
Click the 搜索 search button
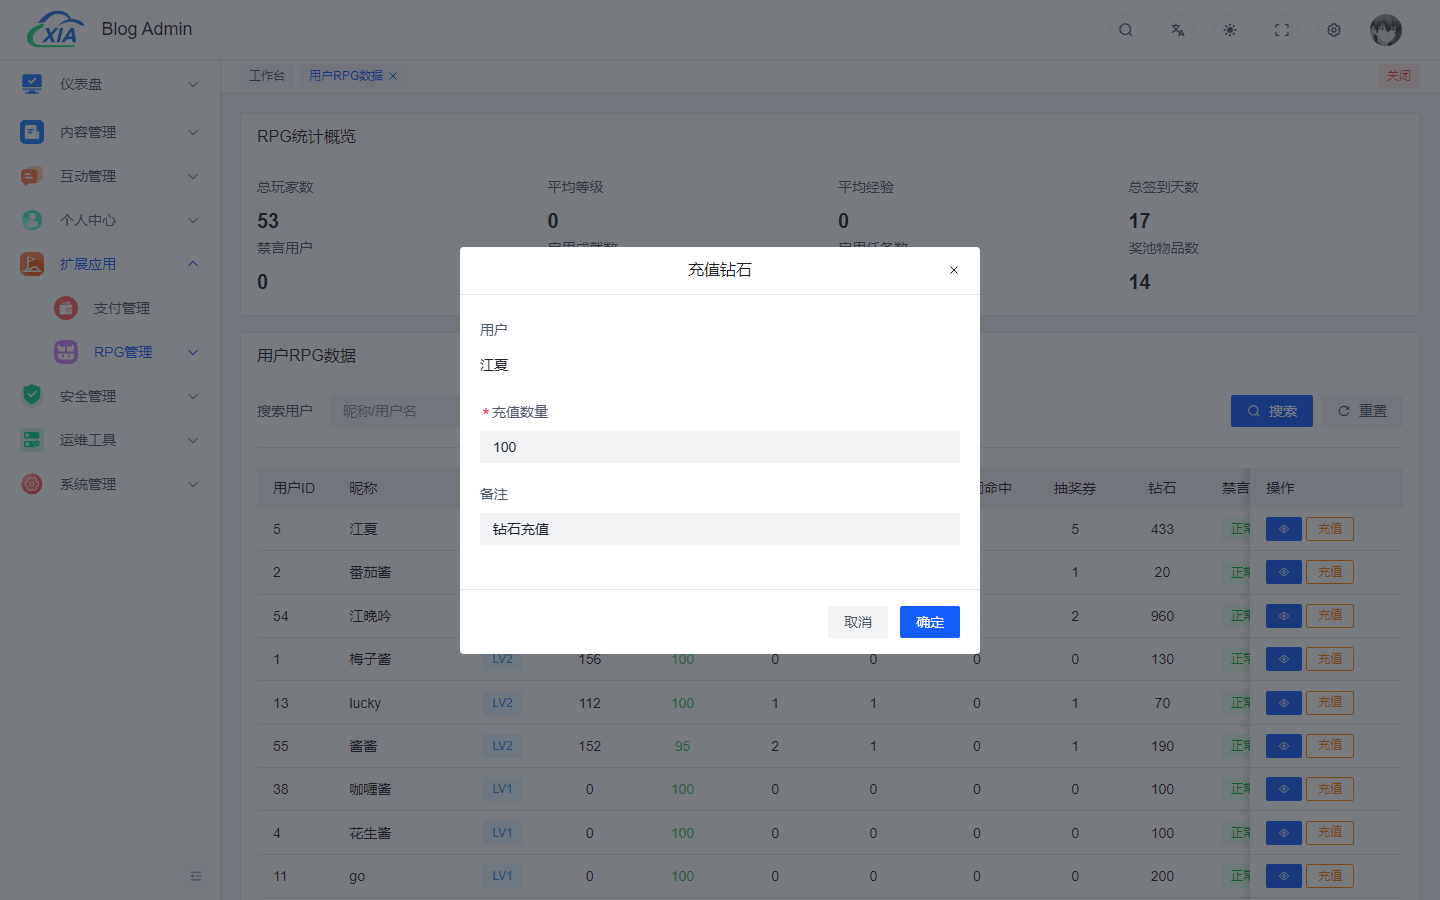click(x=1272, y=411)
